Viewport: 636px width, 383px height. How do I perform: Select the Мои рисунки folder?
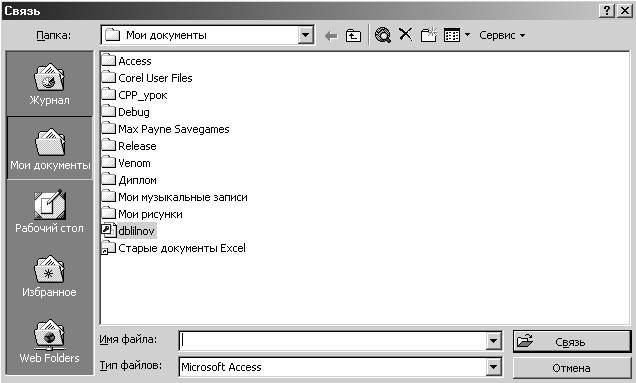click(142, 214)
